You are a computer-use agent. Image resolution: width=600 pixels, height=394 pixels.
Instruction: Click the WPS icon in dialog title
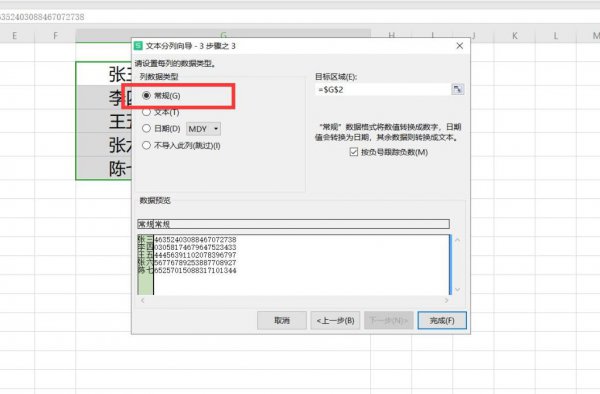click(x=138, y=46)
